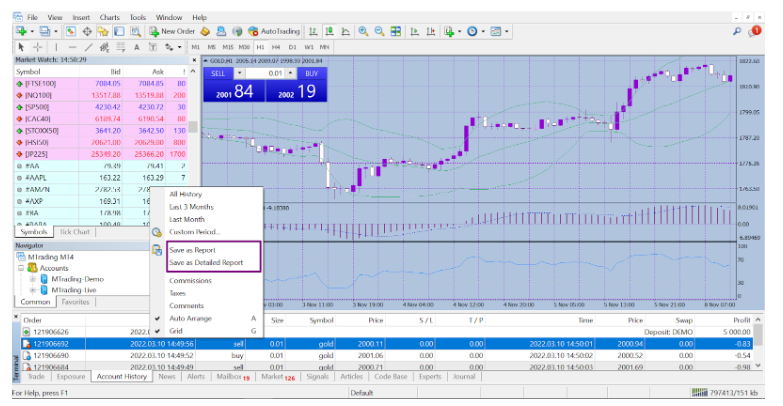Click the 0.01 volume input field
This screenshot has height=406, width=783.
pyautogui.click(x=265, y=73)
